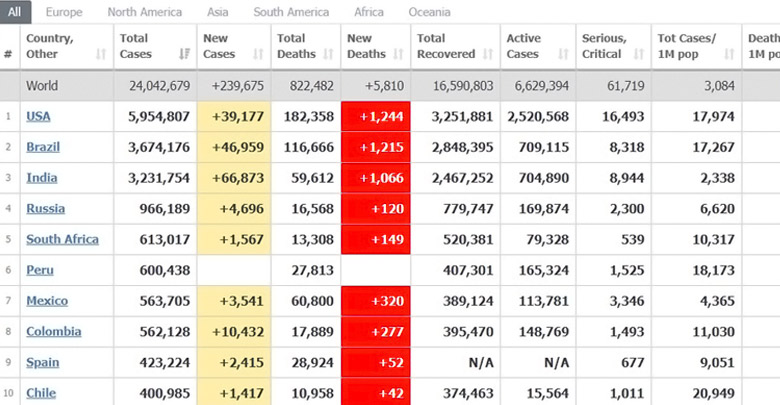Show the South America tab
Screen dimensions: 780x405
(x=291, y=12)
